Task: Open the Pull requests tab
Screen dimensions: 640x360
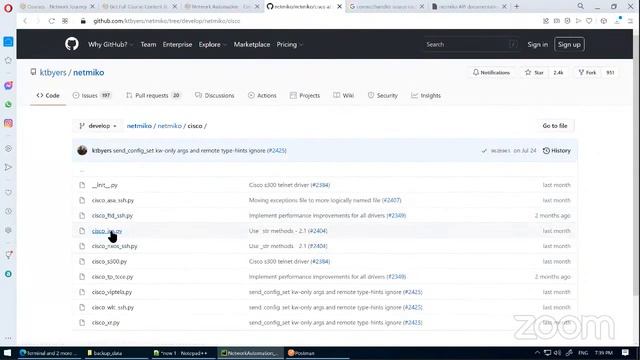Action: [x=153, y=96]
